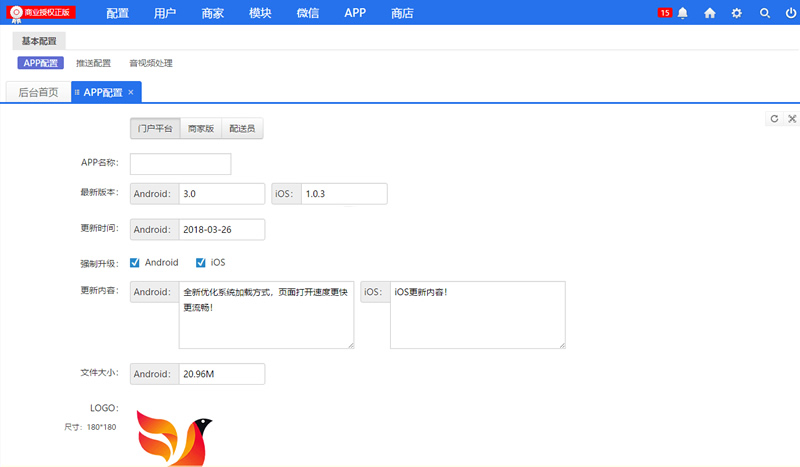Open the 配置 top menu
Screen dimensions: 800x467
(117, 13)
